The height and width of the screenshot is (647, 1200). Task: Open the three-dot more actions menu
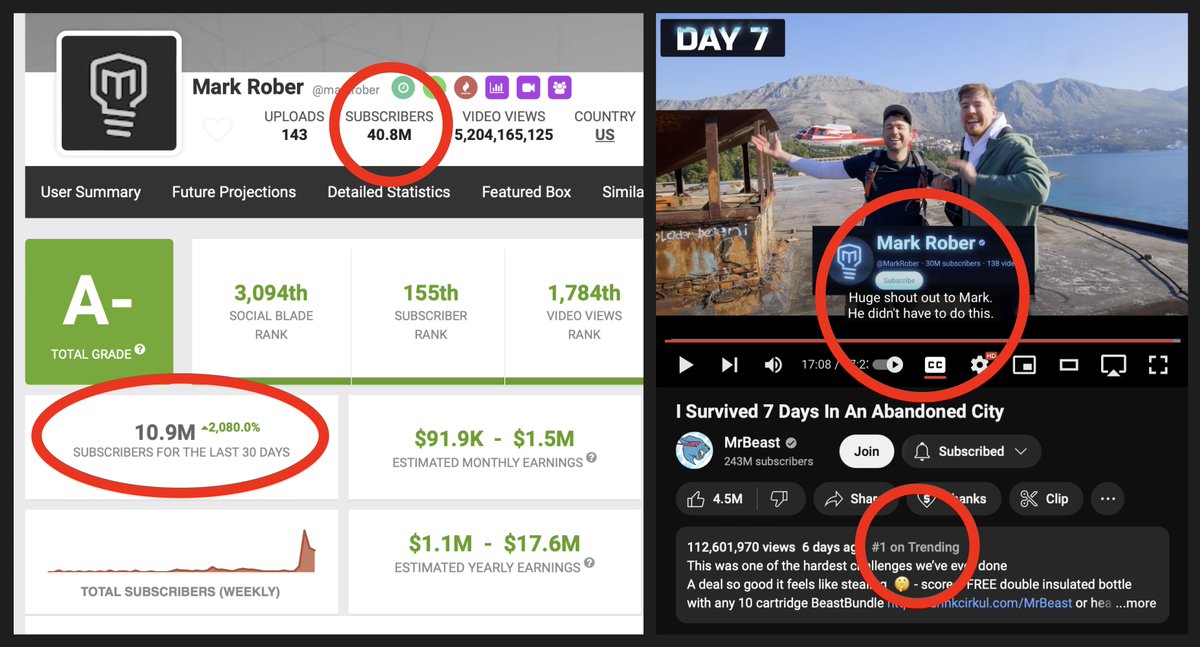1107,498
